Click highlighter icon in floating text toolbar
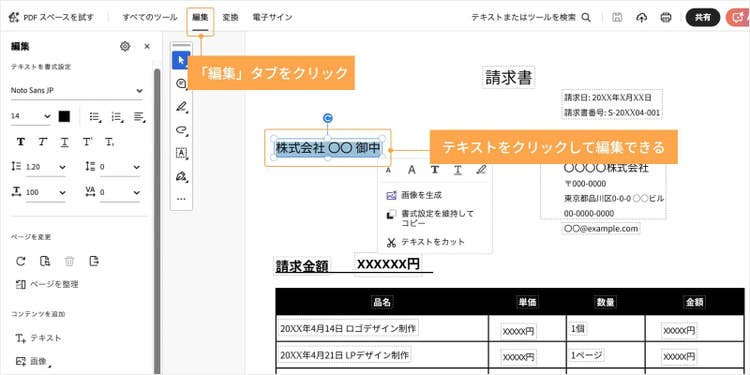The image size is (750, 375). 481,170
